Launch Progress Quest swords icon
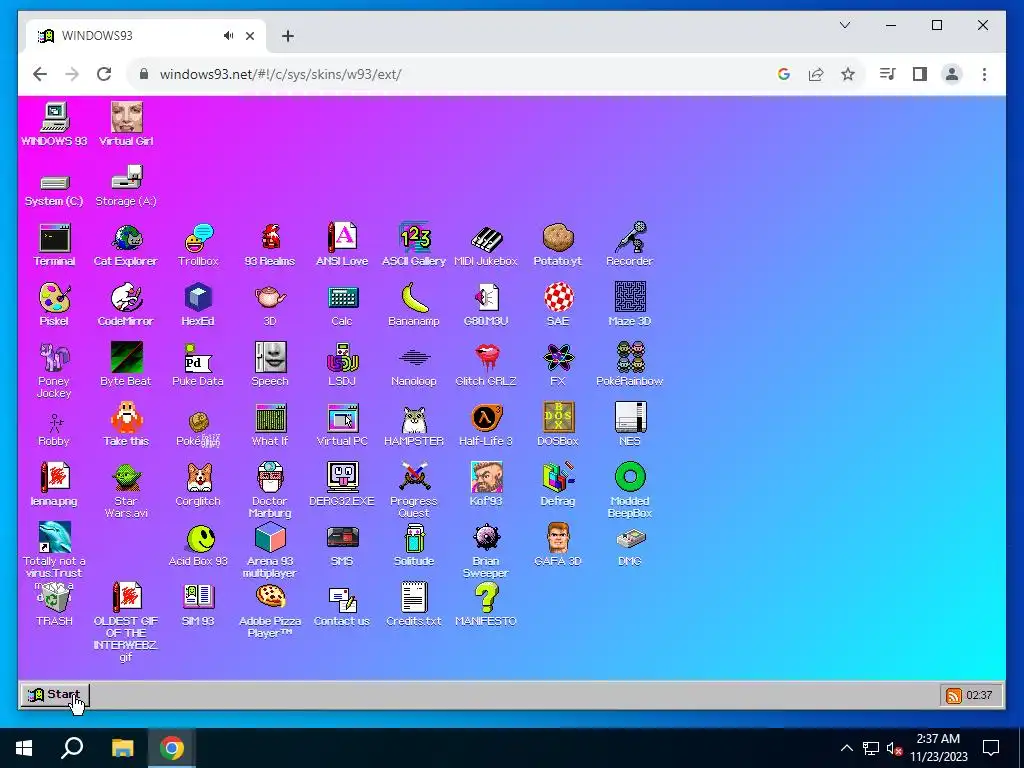The image size is (1024, 768). (x=414, y=477)
